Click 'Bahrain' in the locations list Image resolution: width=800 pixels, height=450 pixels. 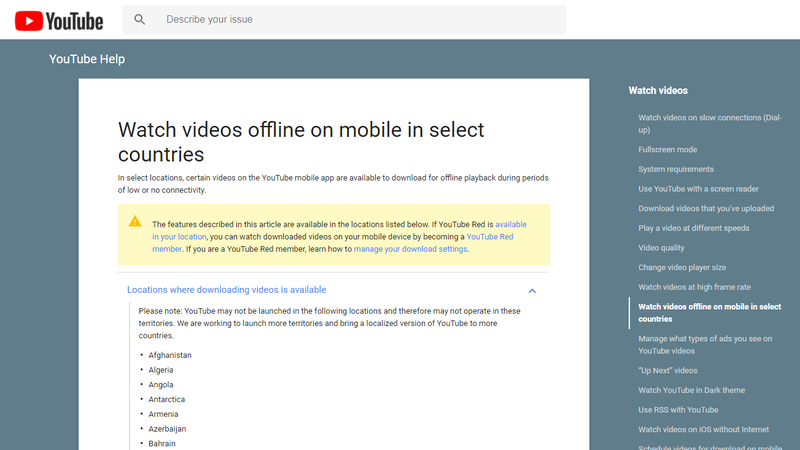(162, 444)
